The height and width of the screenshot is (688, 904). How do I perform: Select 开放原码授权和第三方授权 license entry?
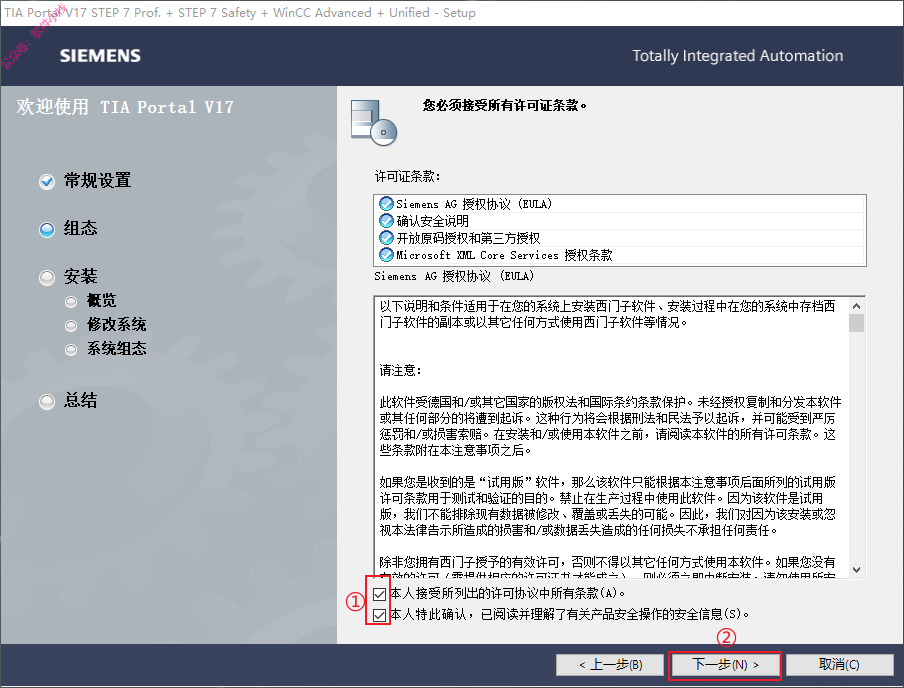(620, 238)
